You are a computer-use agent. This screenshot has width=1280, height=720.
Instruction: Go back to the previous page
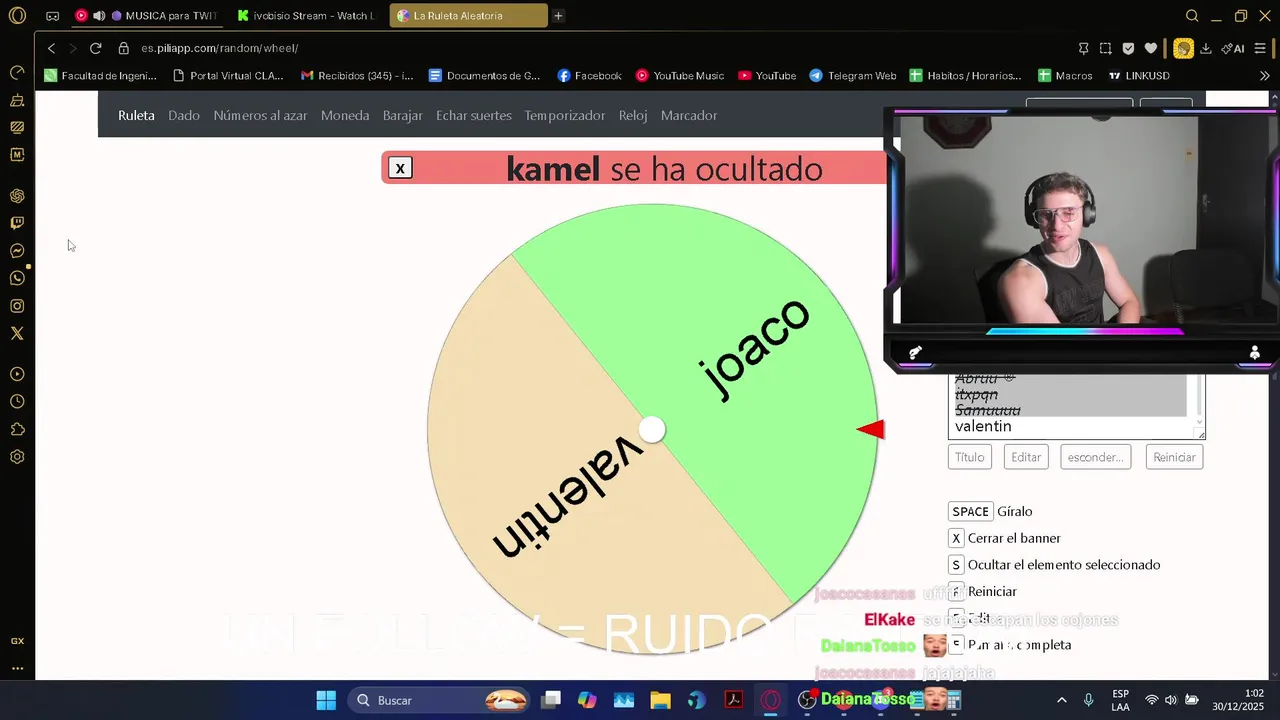pyautogui.click(x=51, y=48)
